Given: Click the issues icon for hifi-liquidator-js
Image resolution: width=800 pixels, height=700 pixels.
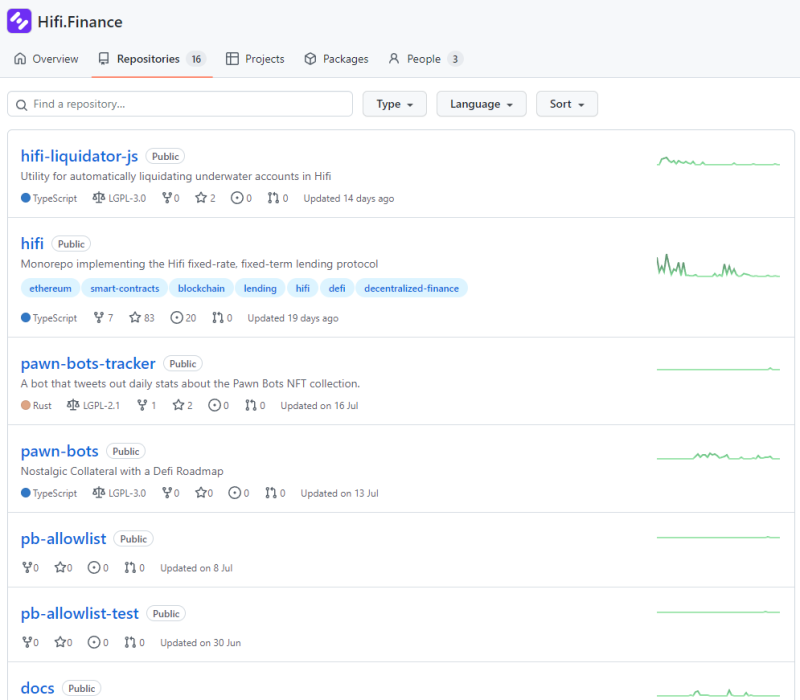Looking at the screenshot, I should (237, 198).
